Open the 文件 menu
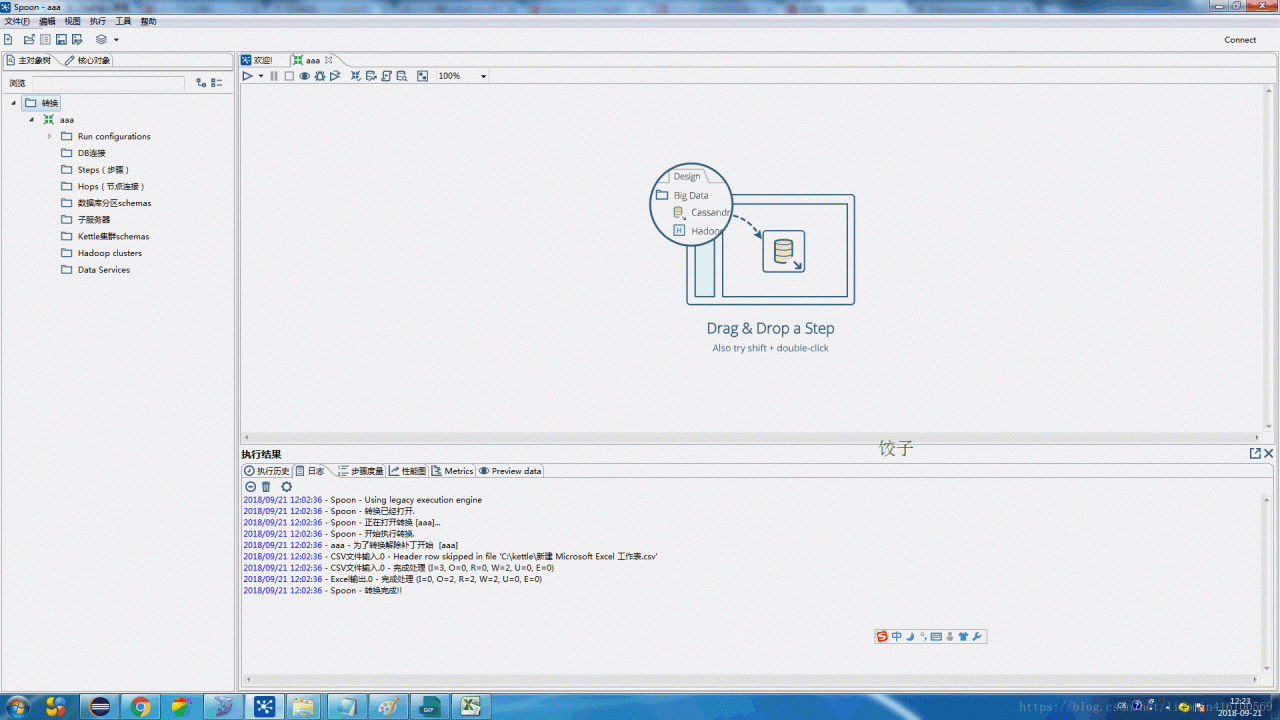The width and height of the screenshot is (1280, 720). (17, 21)
